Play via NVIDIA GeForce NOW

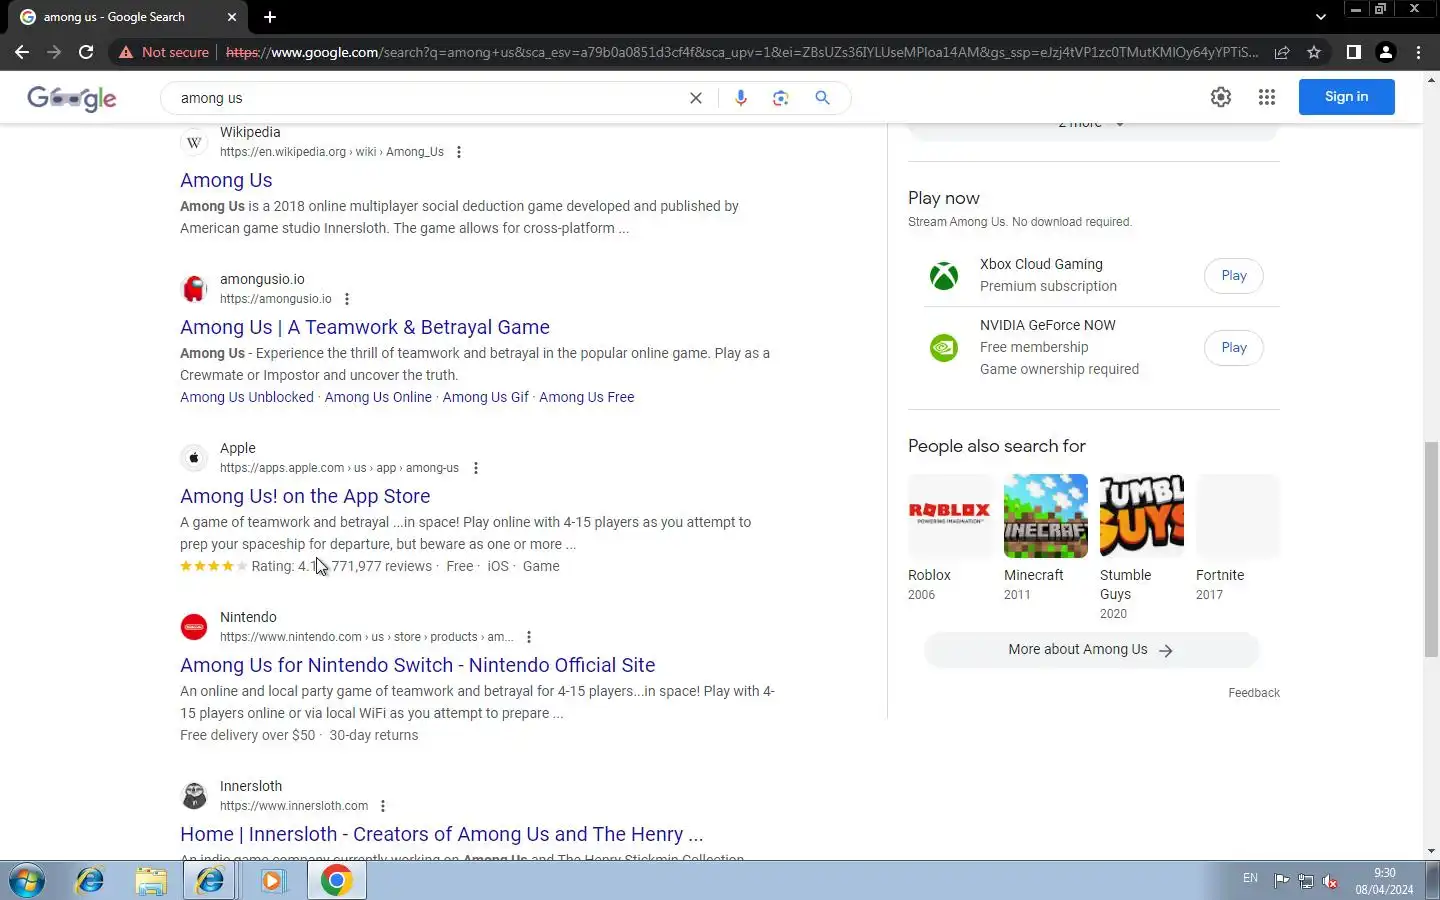1234,348
